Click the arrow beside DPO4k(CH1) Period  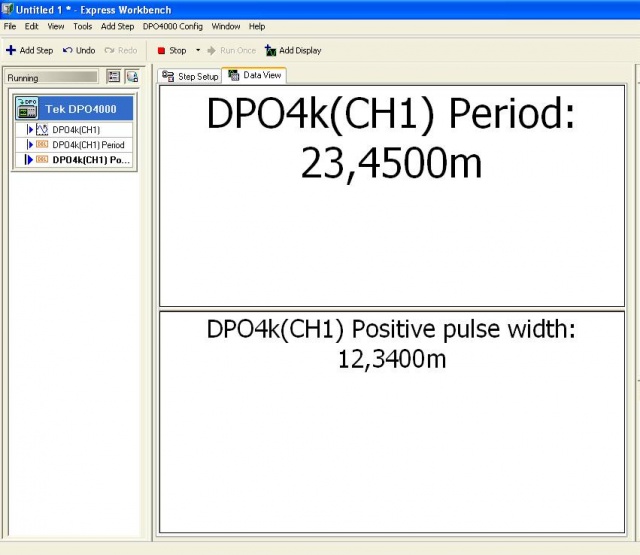coord(29,144)
